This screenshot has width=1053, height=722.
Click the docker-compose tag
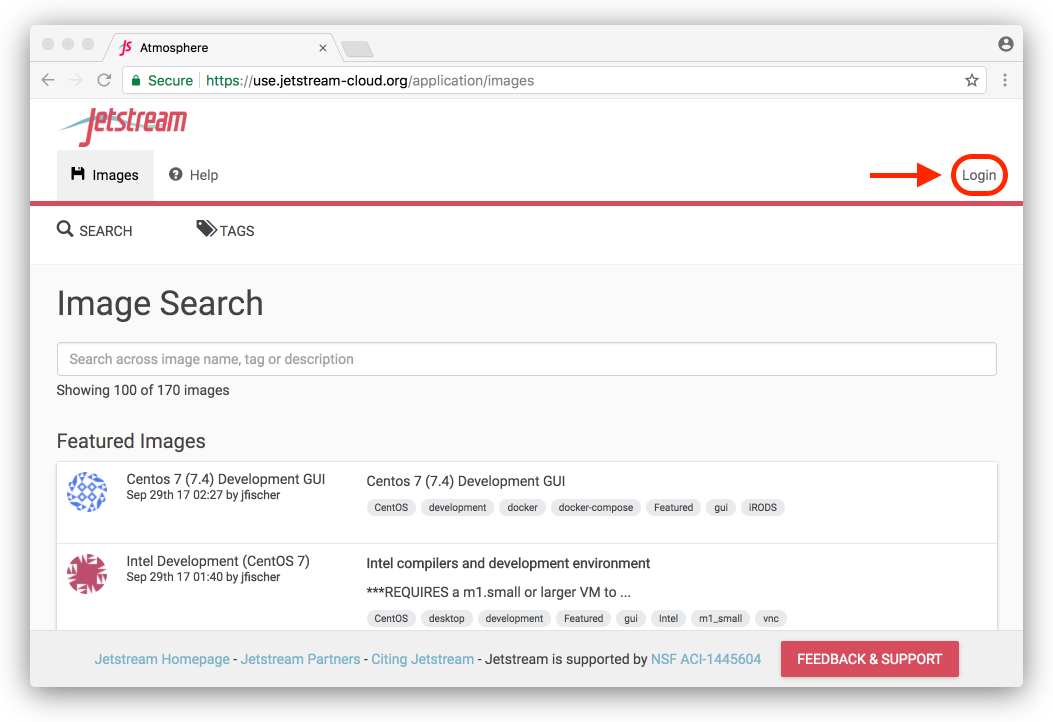pyautogui.click(x=595, y=507)
